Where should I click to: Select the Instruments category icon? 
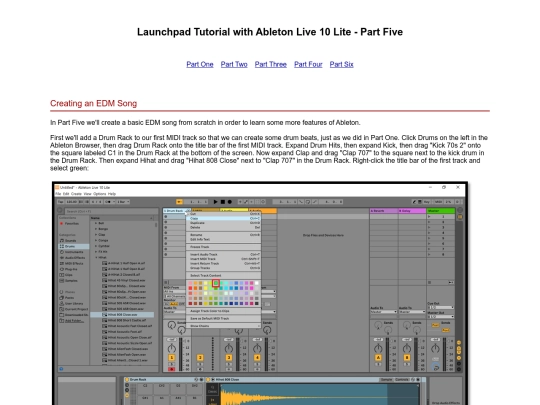click(62, 252)
